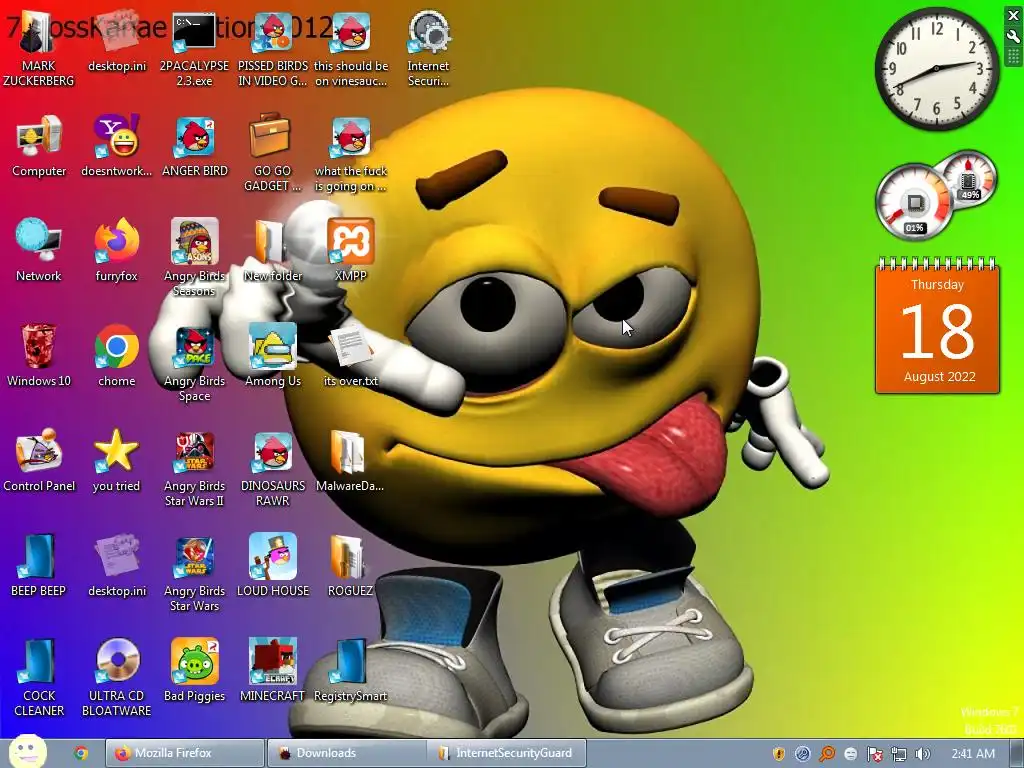1024x768 pixels.
Task: Open the network tray icon
Action: pos(899,754)
